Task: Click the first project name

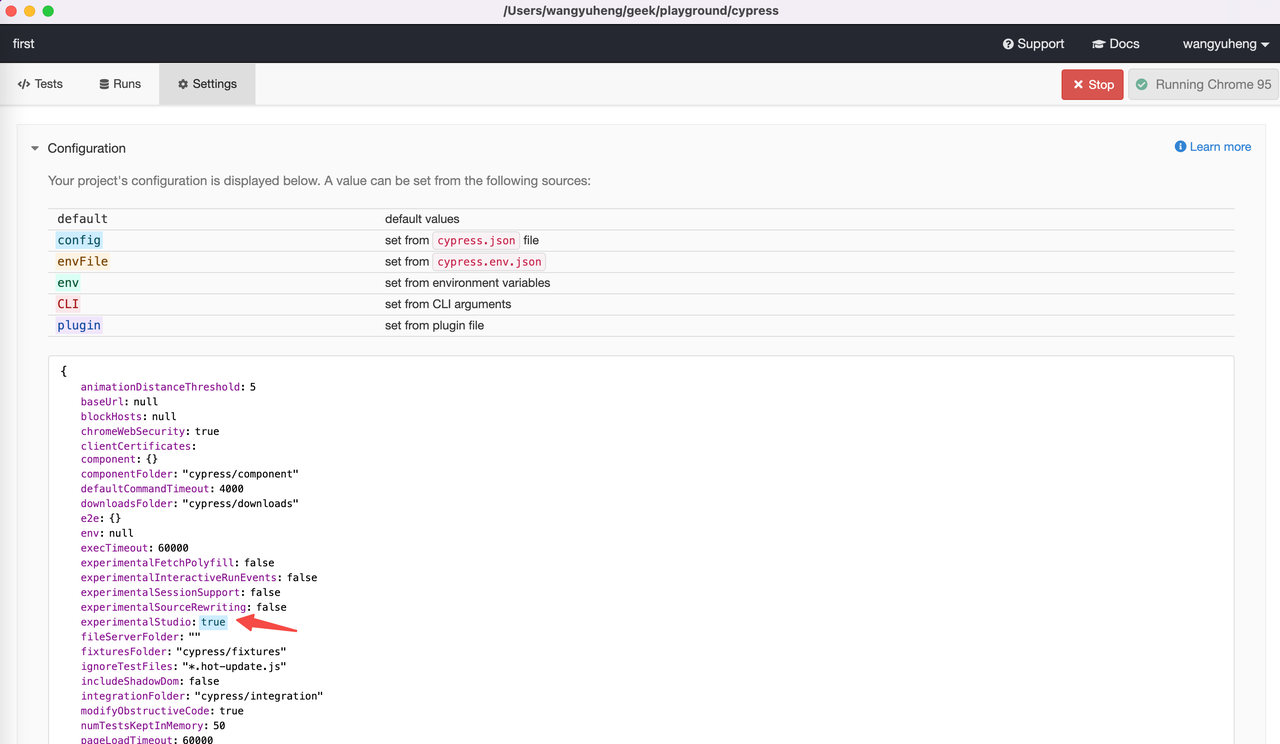Action: pos(24,44)
